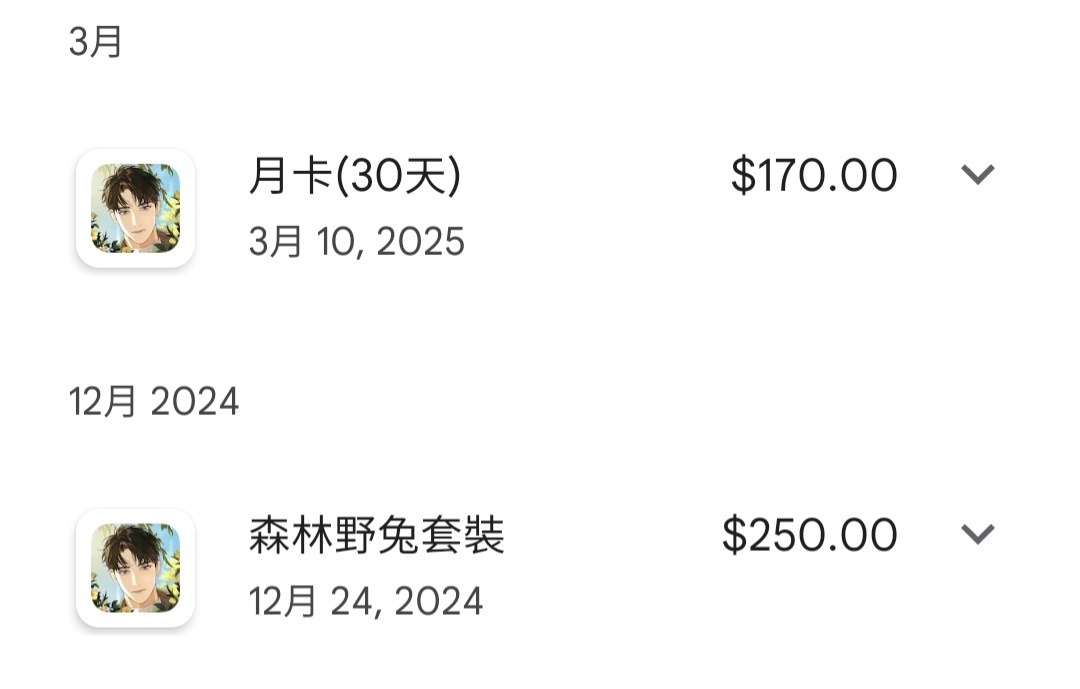Screen dimensions: 1080x689
Task: Open the app icon beside 月卡(30天)
Action: pos(136,208)
